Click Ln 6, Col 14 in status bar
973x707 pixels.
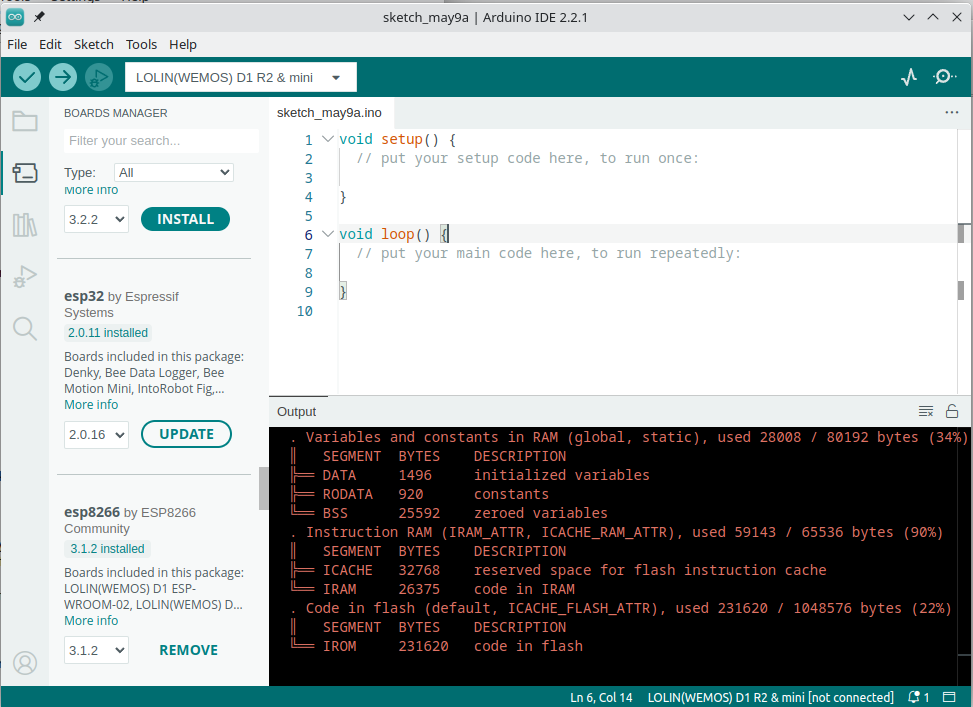click(601, 697)
